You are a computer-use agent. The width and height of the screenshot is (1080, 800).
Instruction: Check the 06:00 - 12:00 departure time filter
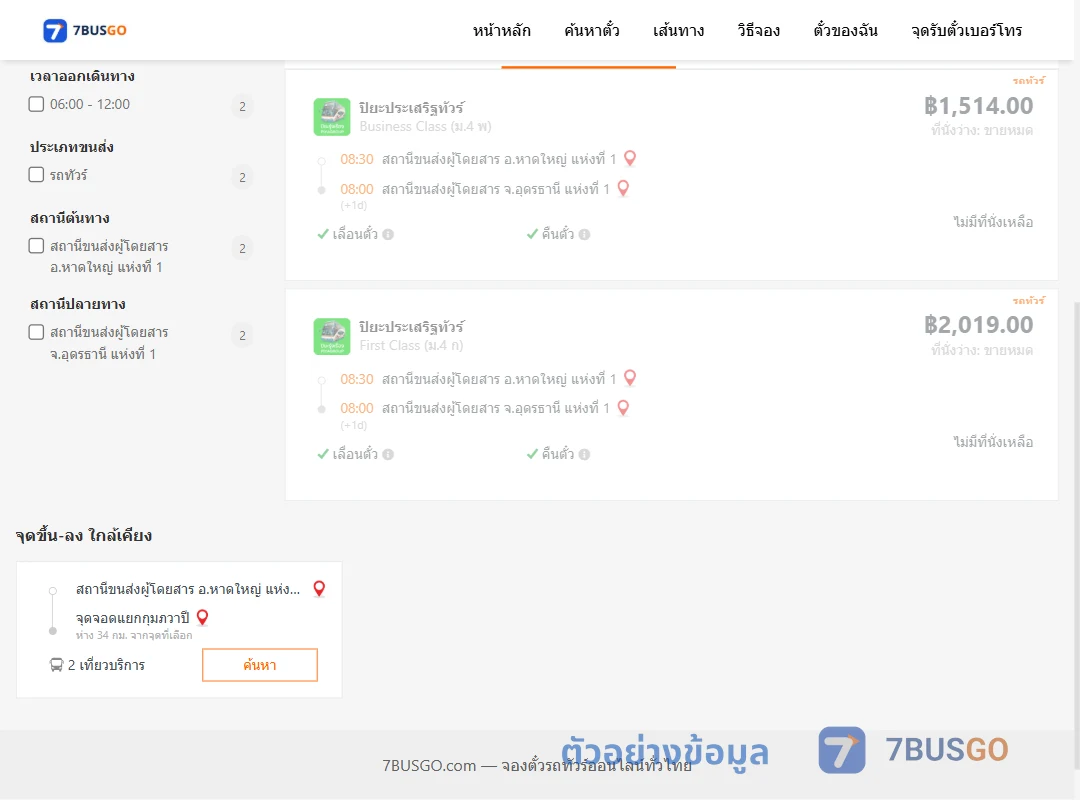[x=37, y=104]
